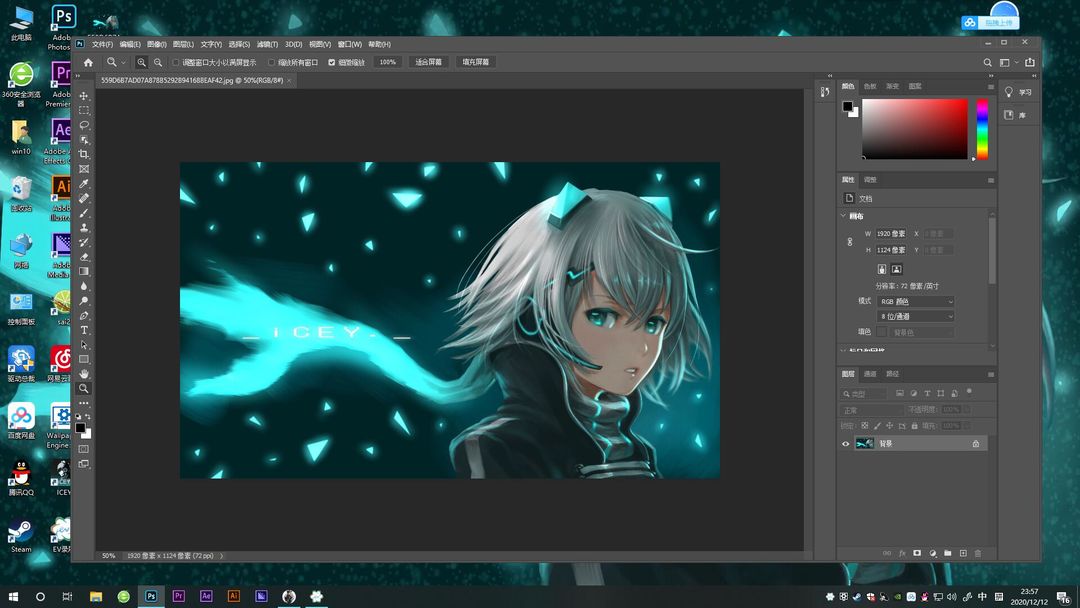
Task: Go to Photoshop Home screen
Action: point(88,62)
